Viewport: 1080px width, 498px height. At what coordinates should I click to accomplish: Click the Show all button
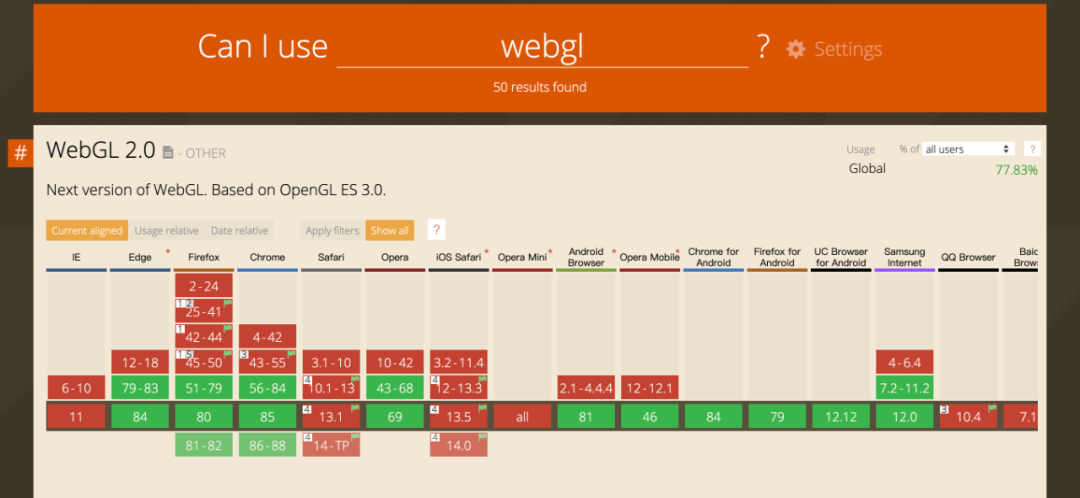click(x=390, y=231)
